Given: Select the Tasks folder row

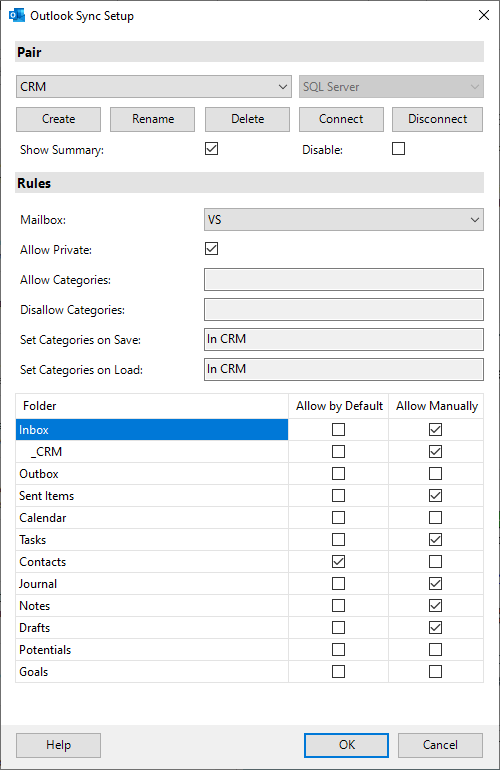Looking at the screenshot, I should [152, 540].
